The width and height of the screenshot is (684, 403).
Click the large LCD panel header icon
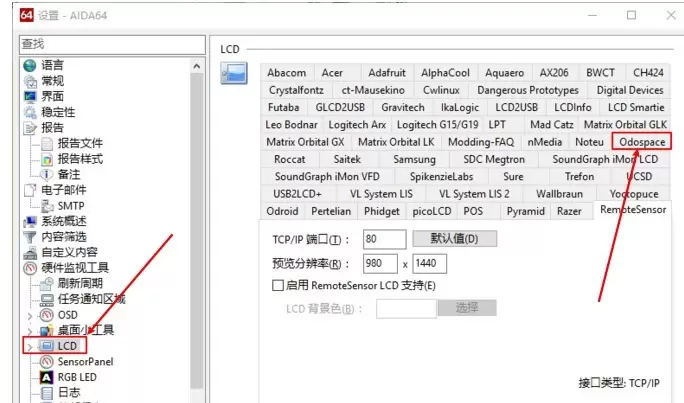[x=234, y=73]
